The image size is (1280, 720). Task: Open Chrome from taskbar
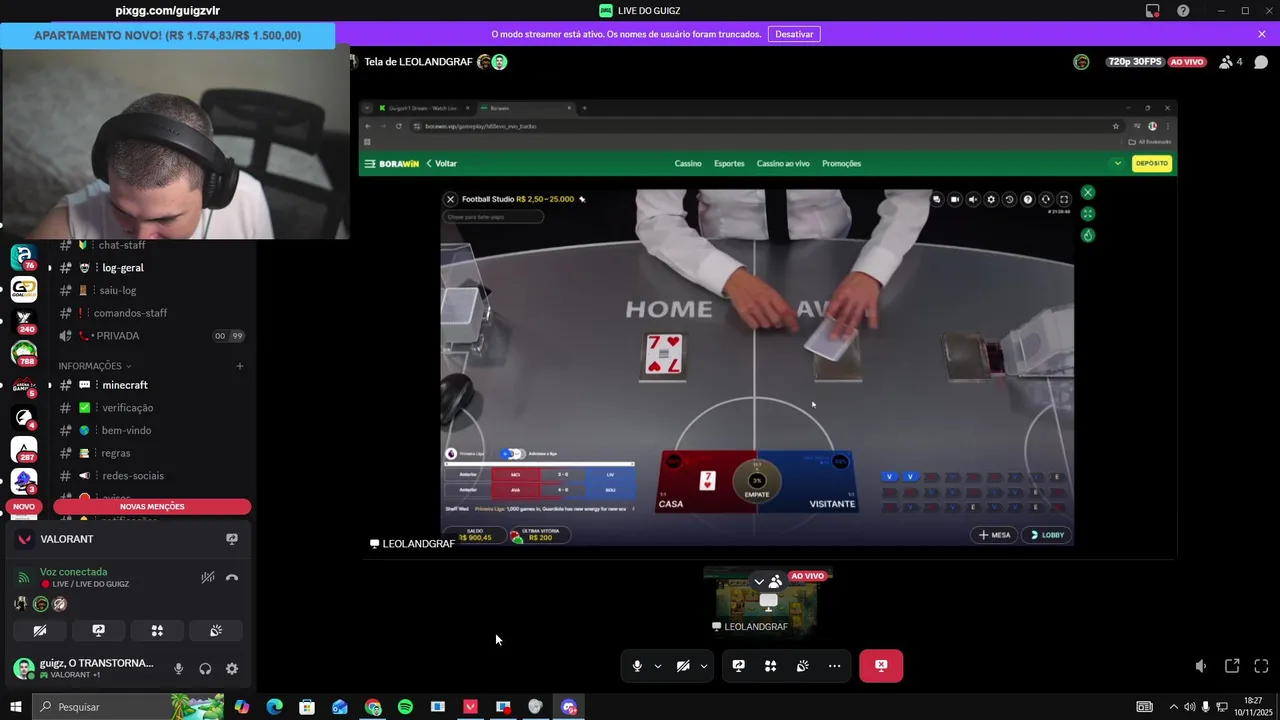(373, 707)
